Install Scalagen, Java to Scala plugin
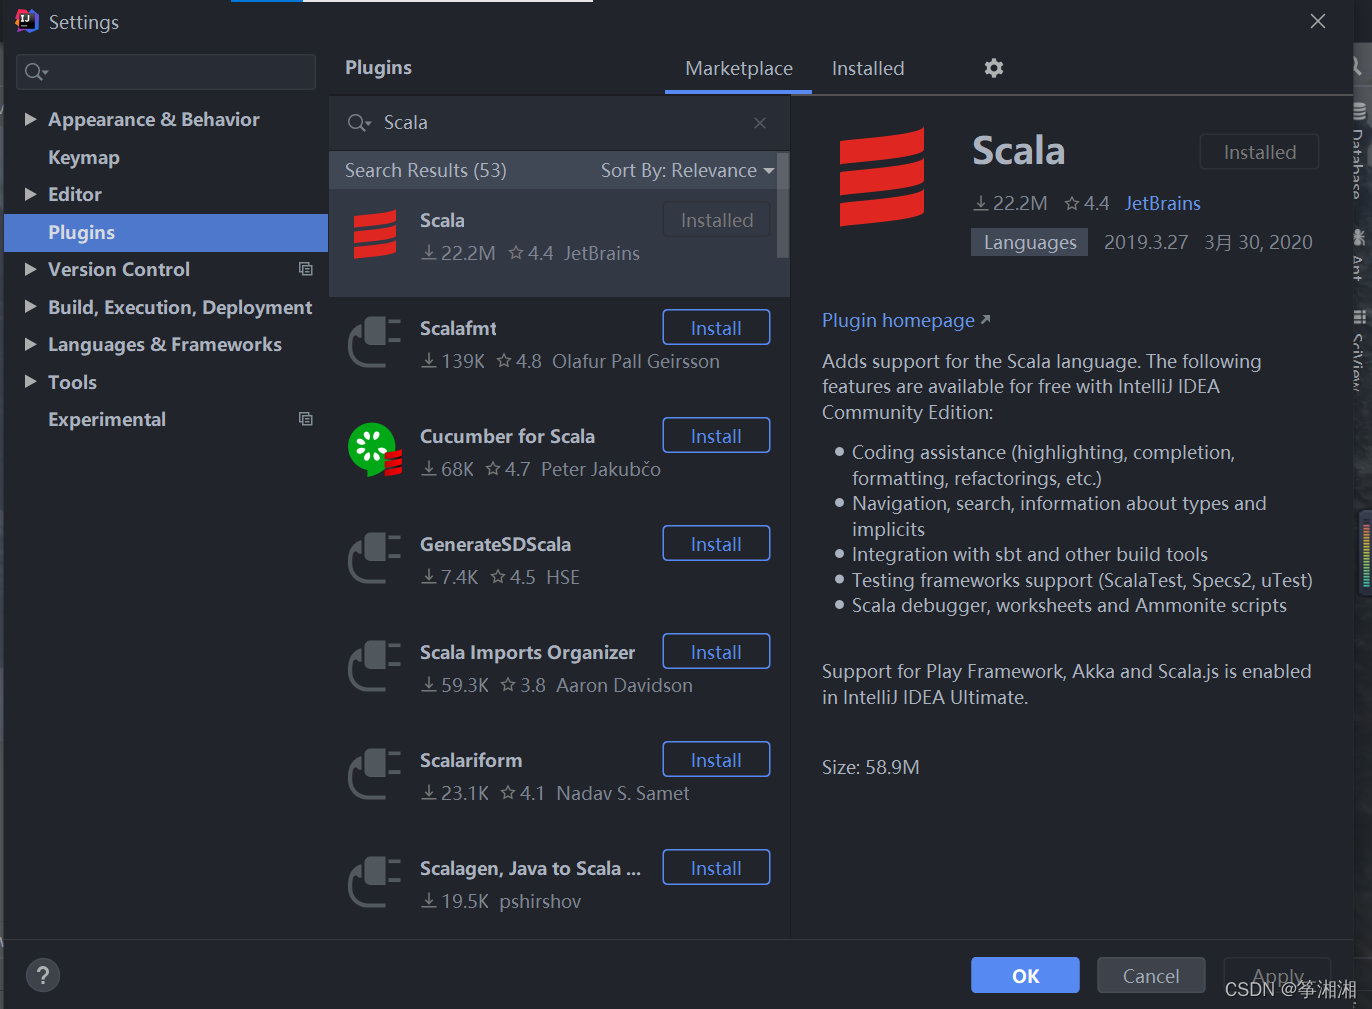Image resolution: width=1372 pixels, height=1009 pixels. [716, 868]
